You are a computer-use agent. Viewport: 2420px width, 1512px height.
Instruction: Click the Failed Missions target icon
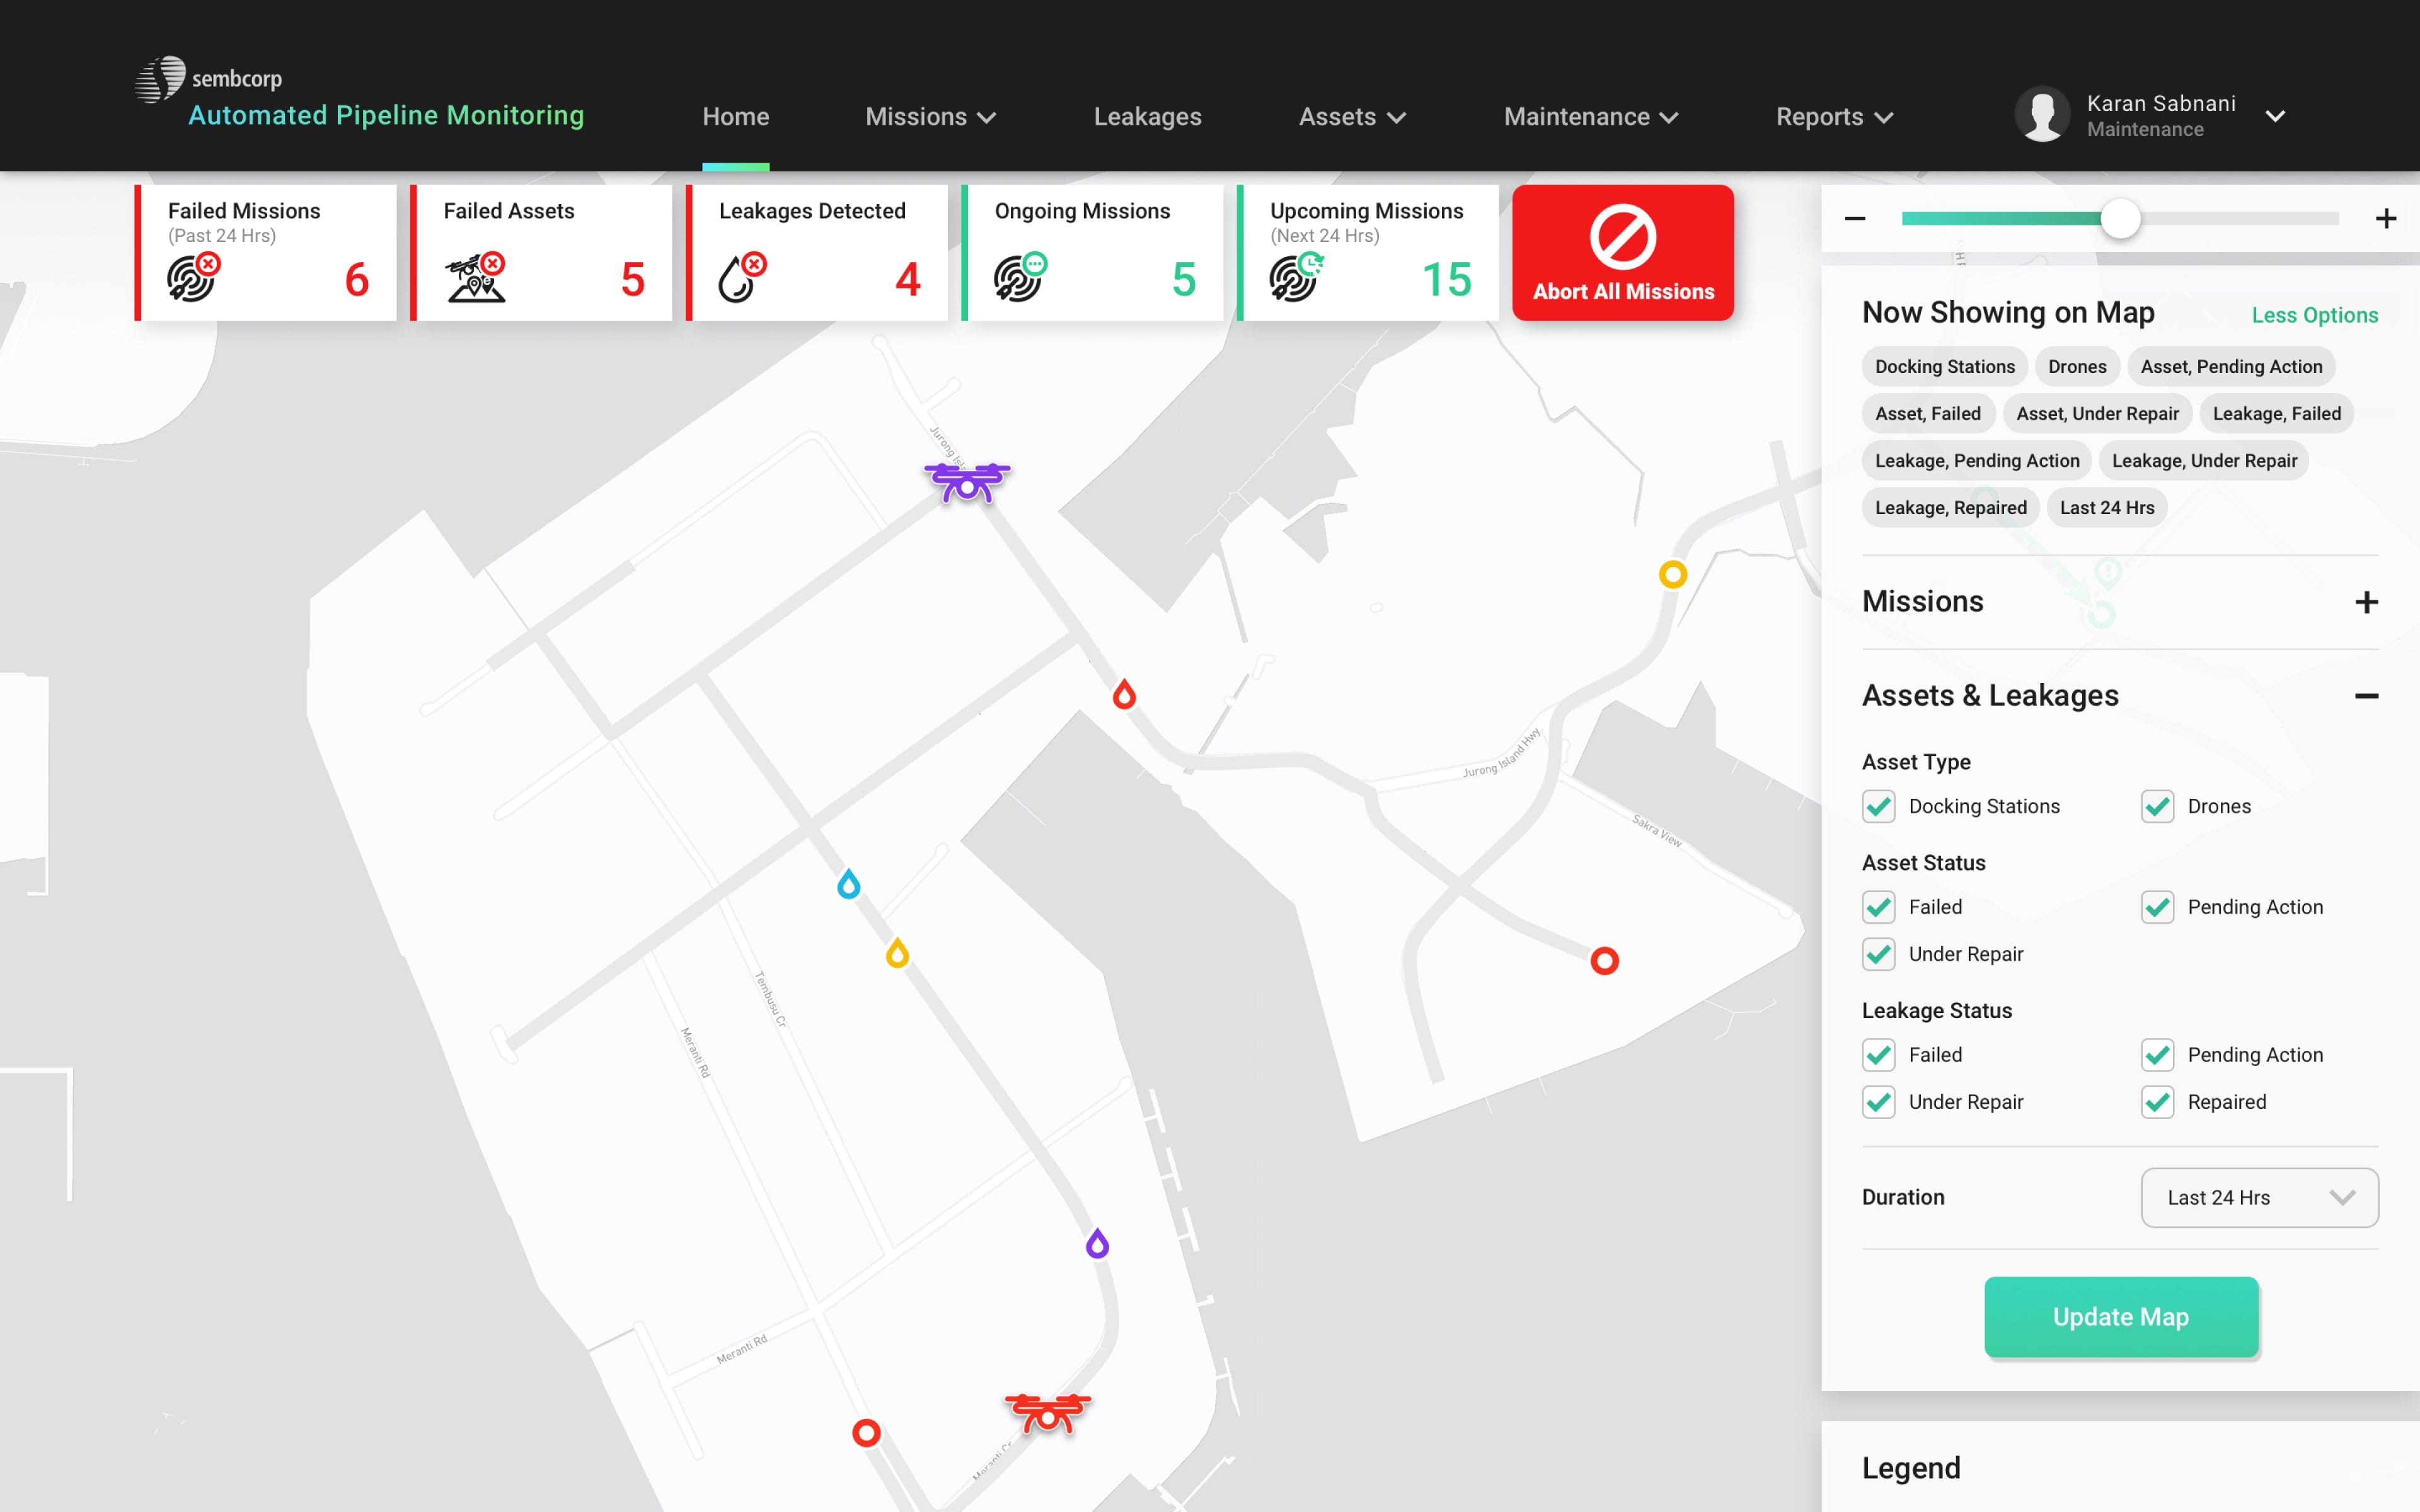point(193,277)
